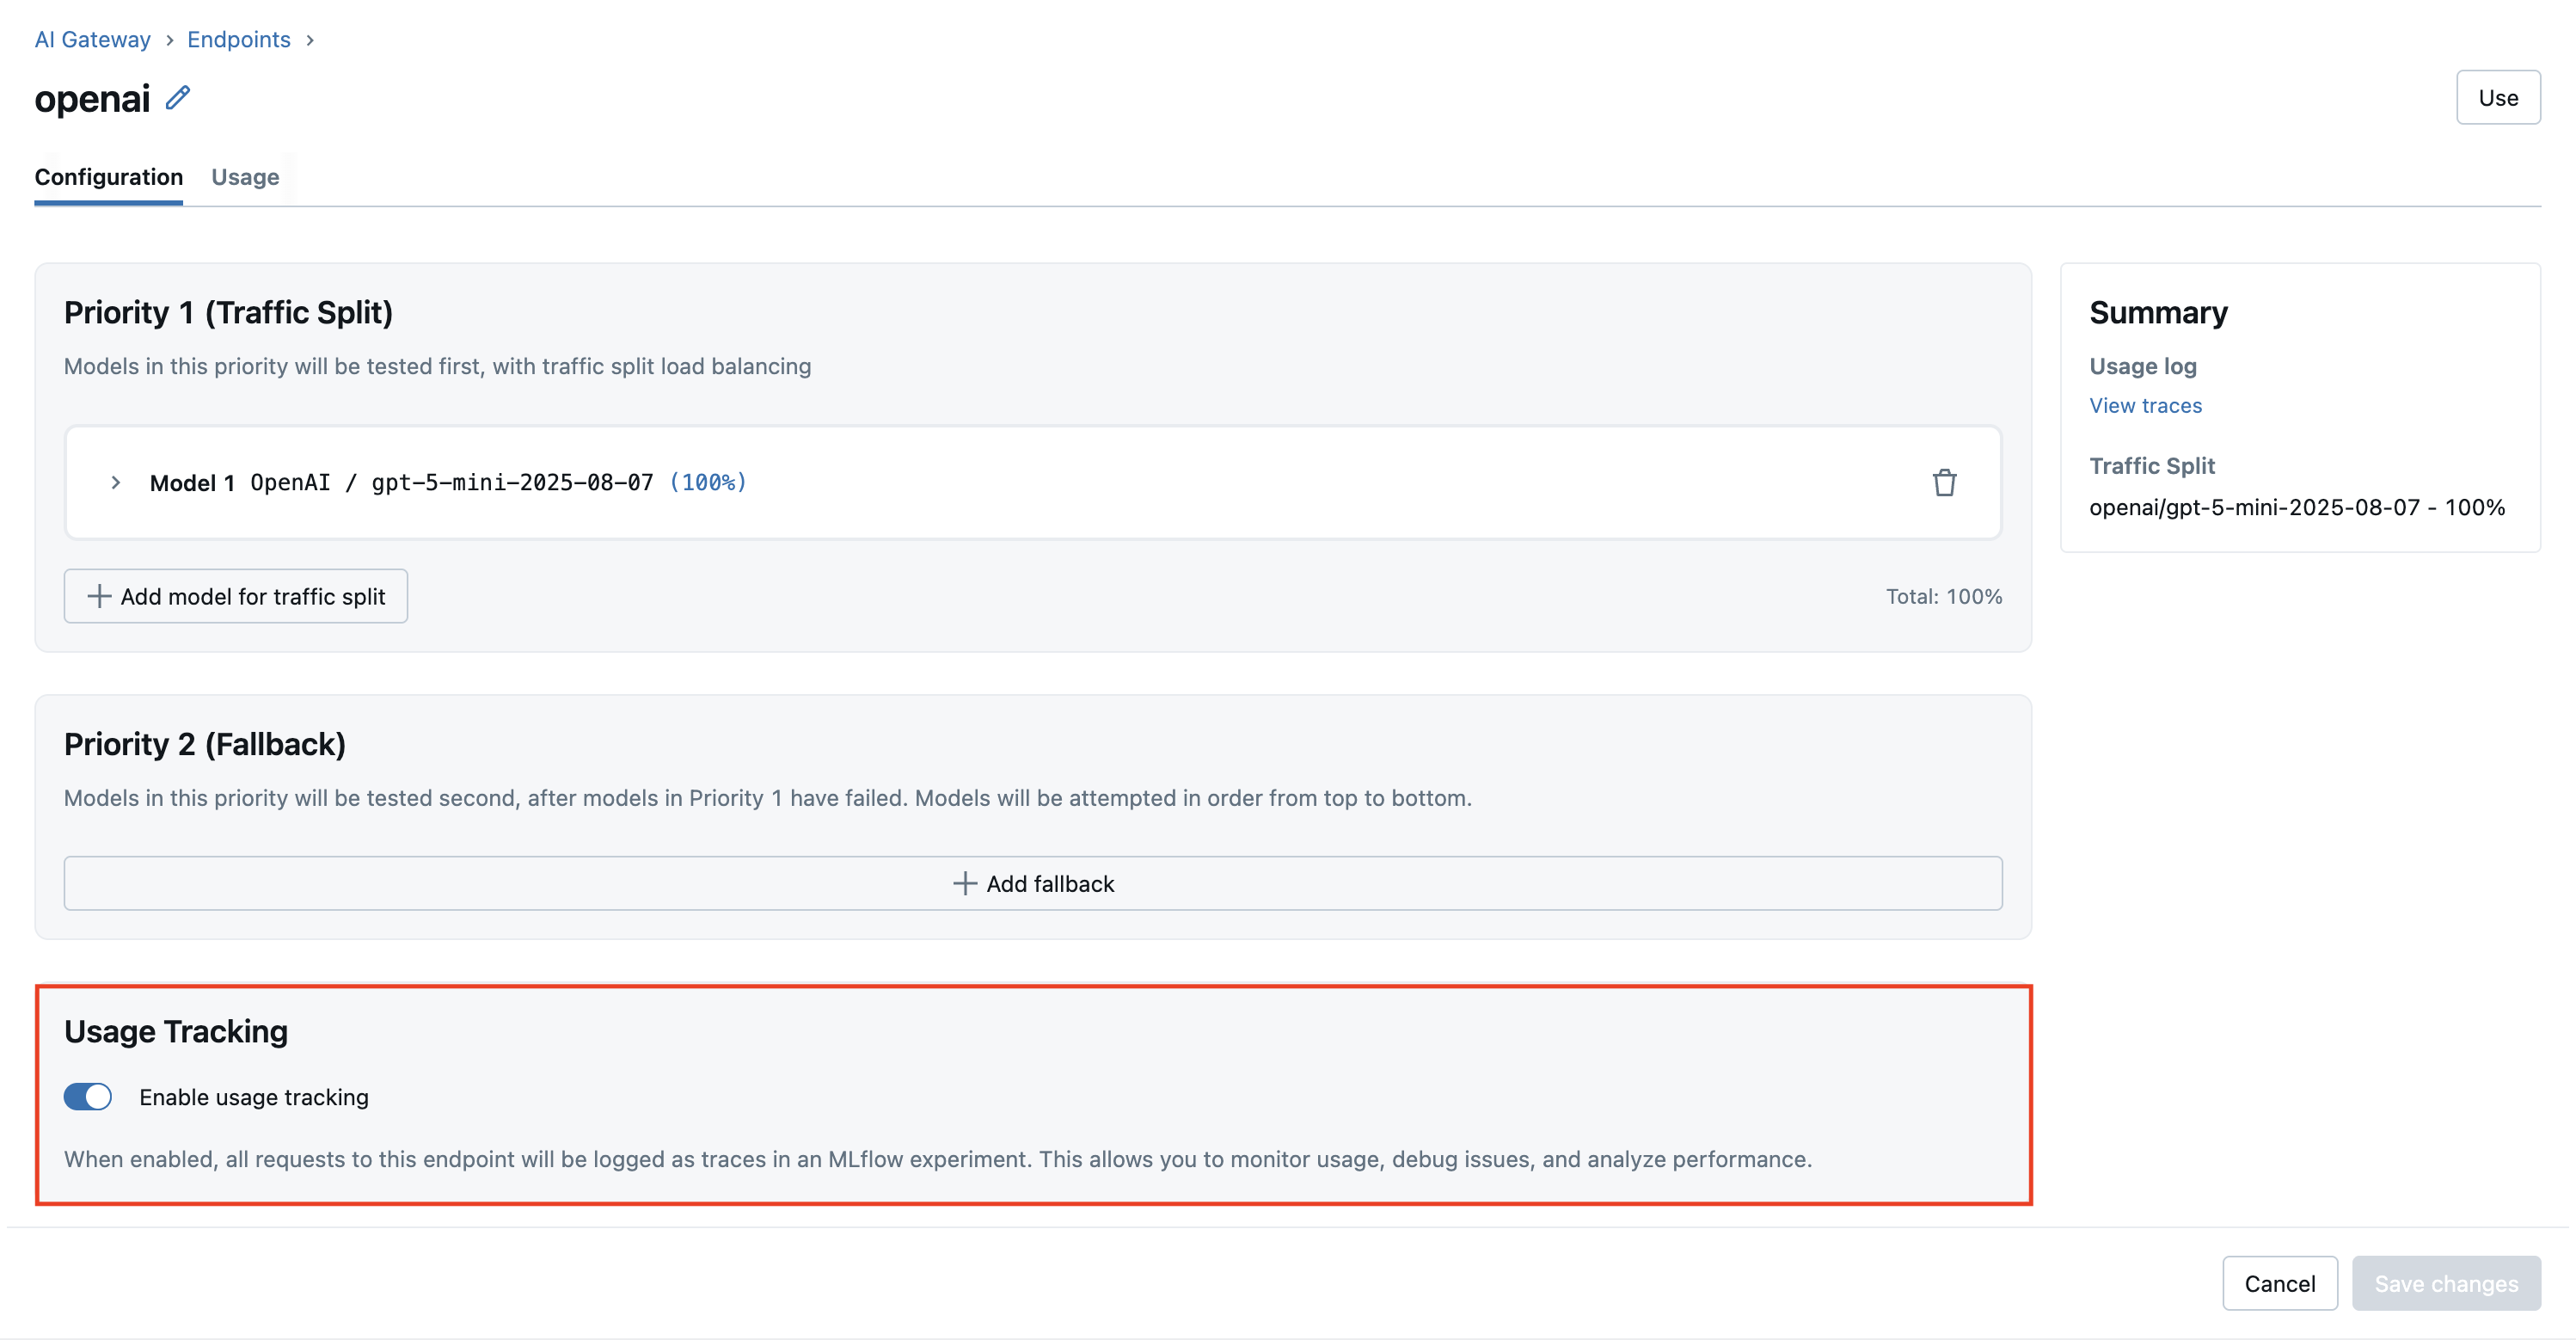Screen dimensions: 2576x1340
Task: Delete Model 1 using the trash icon
Action: pos(1943,483)
